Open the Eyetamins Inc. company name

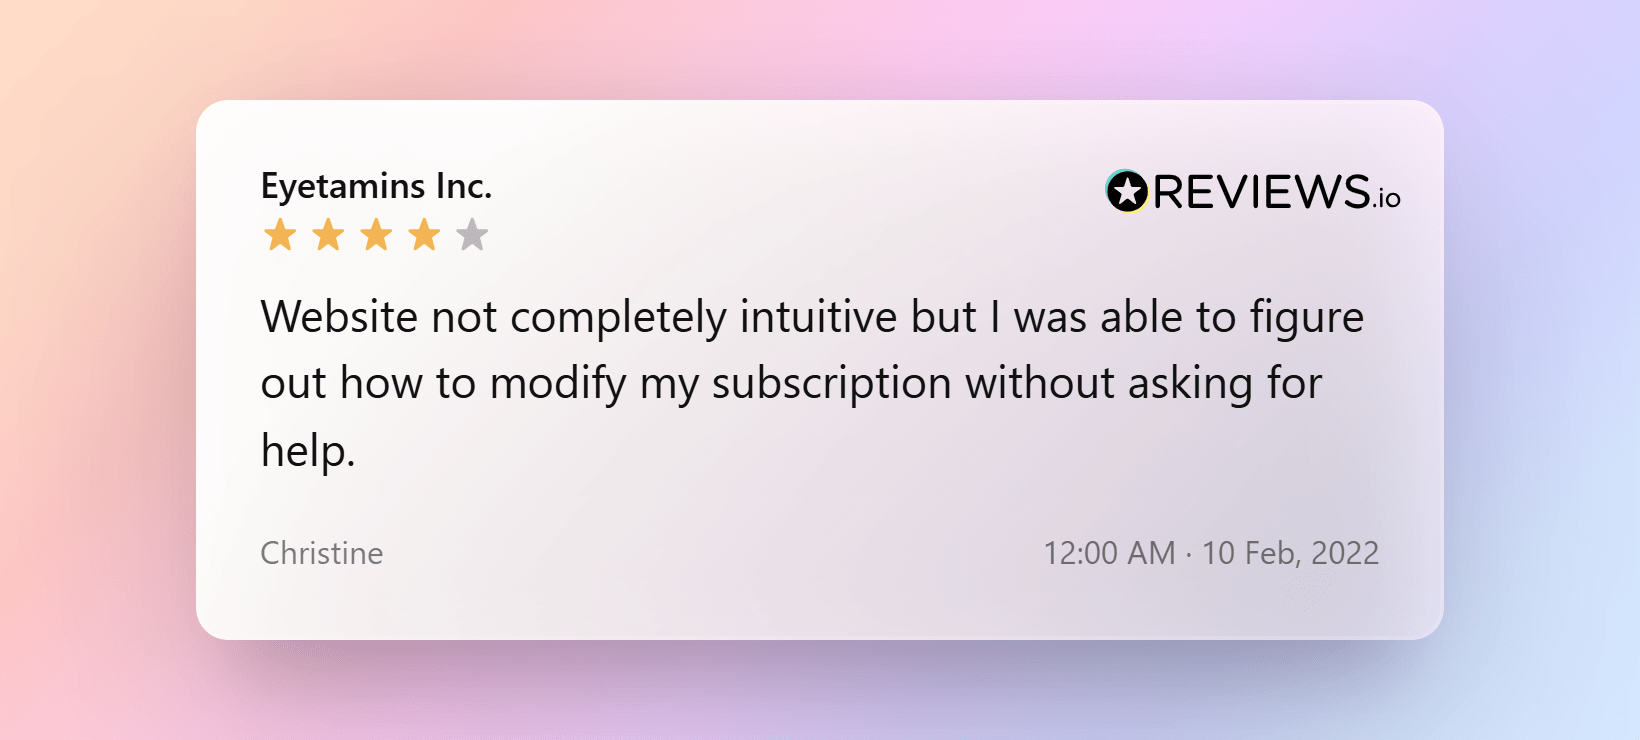pyautogui.click(x=376, y=186)
